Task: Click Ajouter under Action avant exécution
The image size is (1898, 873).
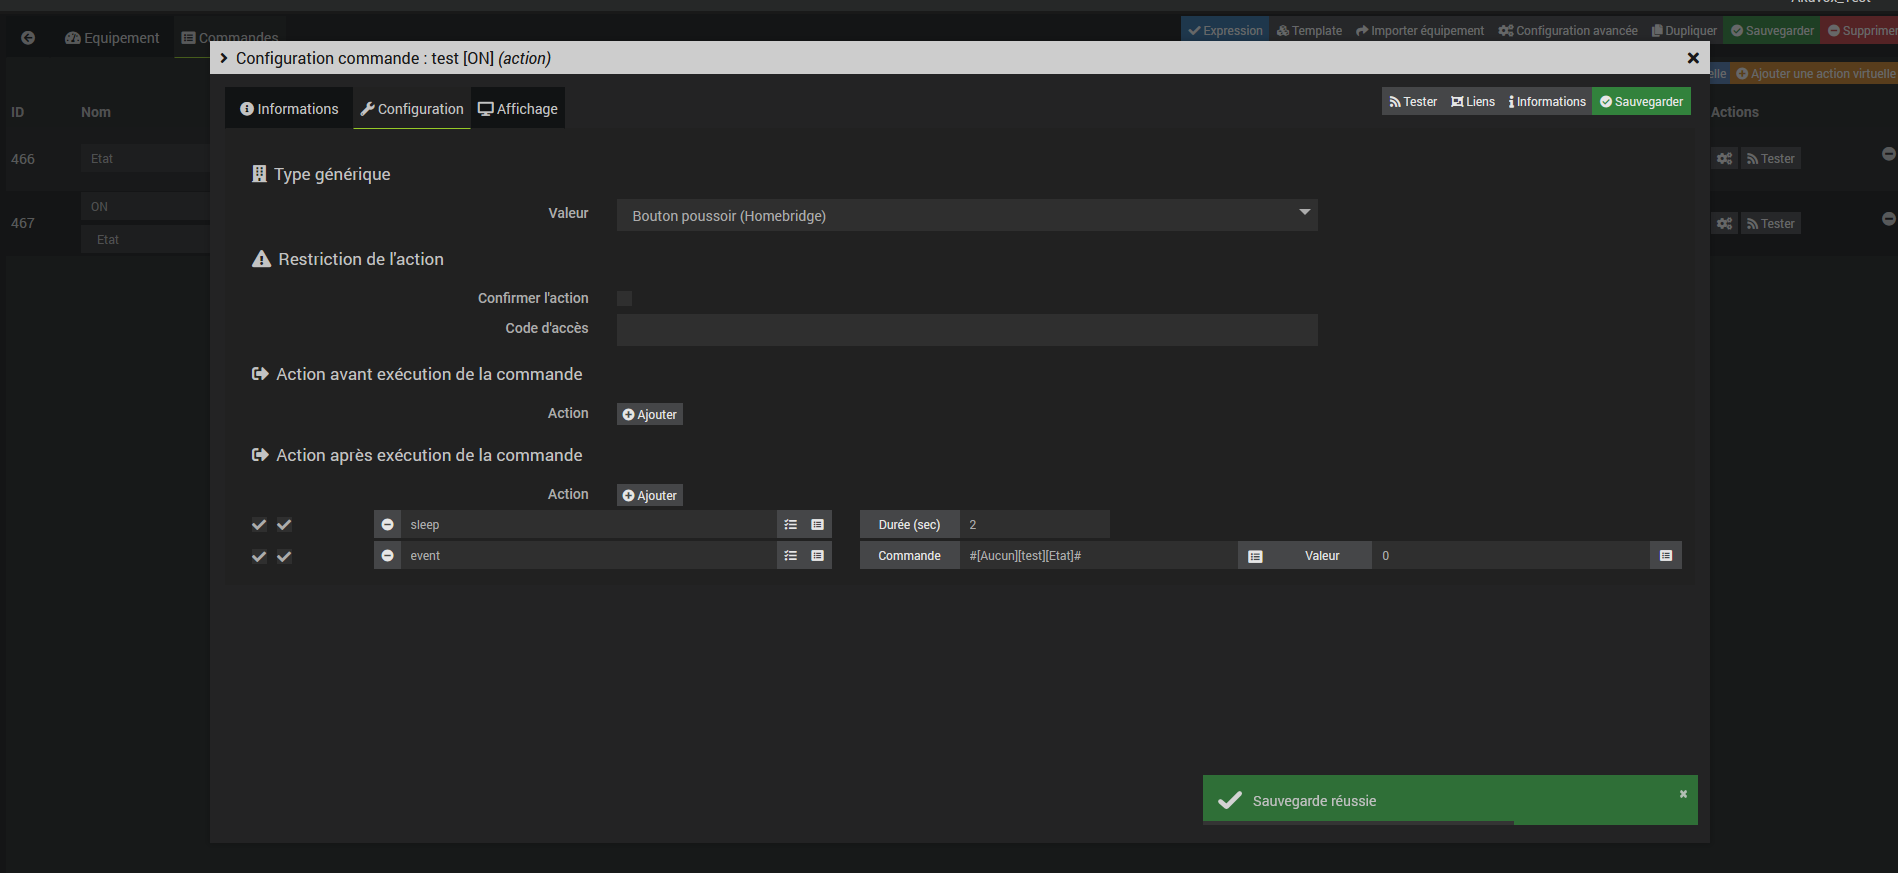Action: click(650, 415)
